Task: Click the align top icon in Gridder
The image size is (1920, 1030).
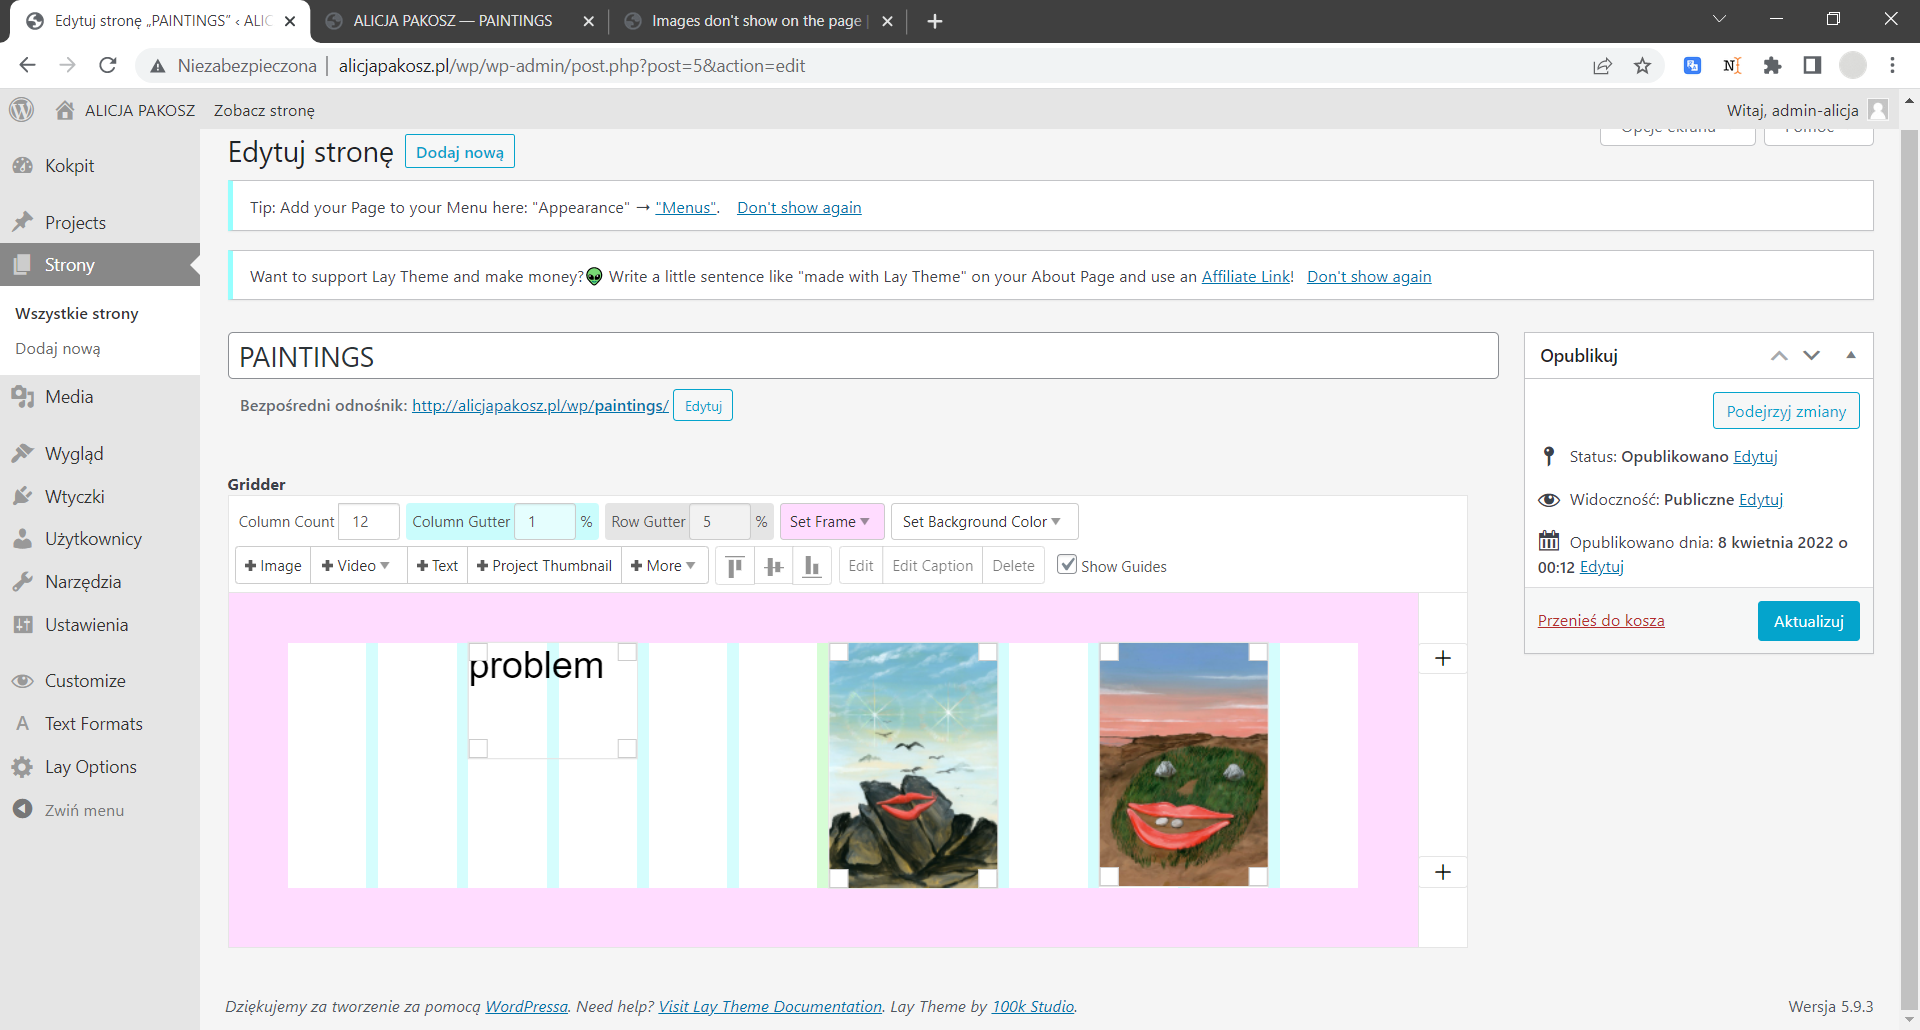Action: pyautogui.click(x=735, y=567)
